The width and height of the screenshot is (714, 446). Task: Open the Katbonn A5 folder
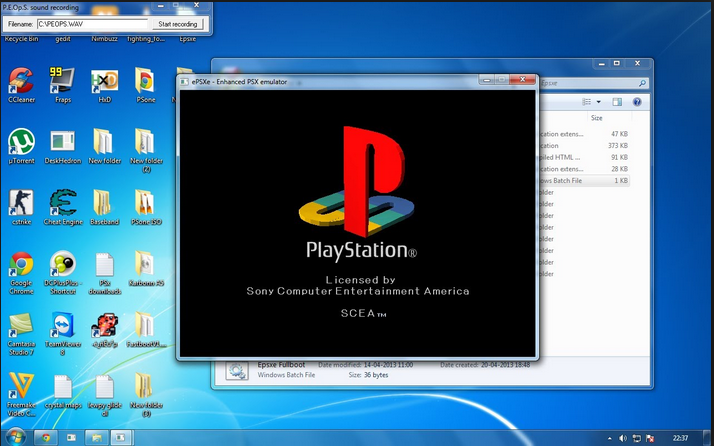146,268
